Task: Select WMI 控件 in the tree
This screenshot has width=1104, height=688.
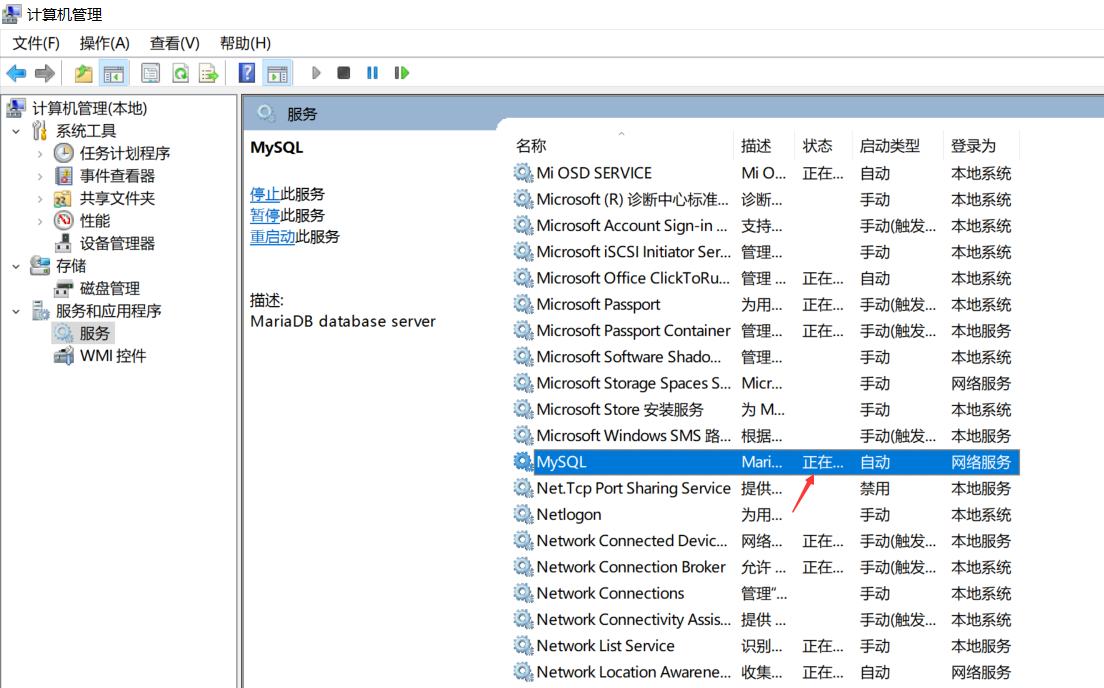Action: click(x=113, y=356)
